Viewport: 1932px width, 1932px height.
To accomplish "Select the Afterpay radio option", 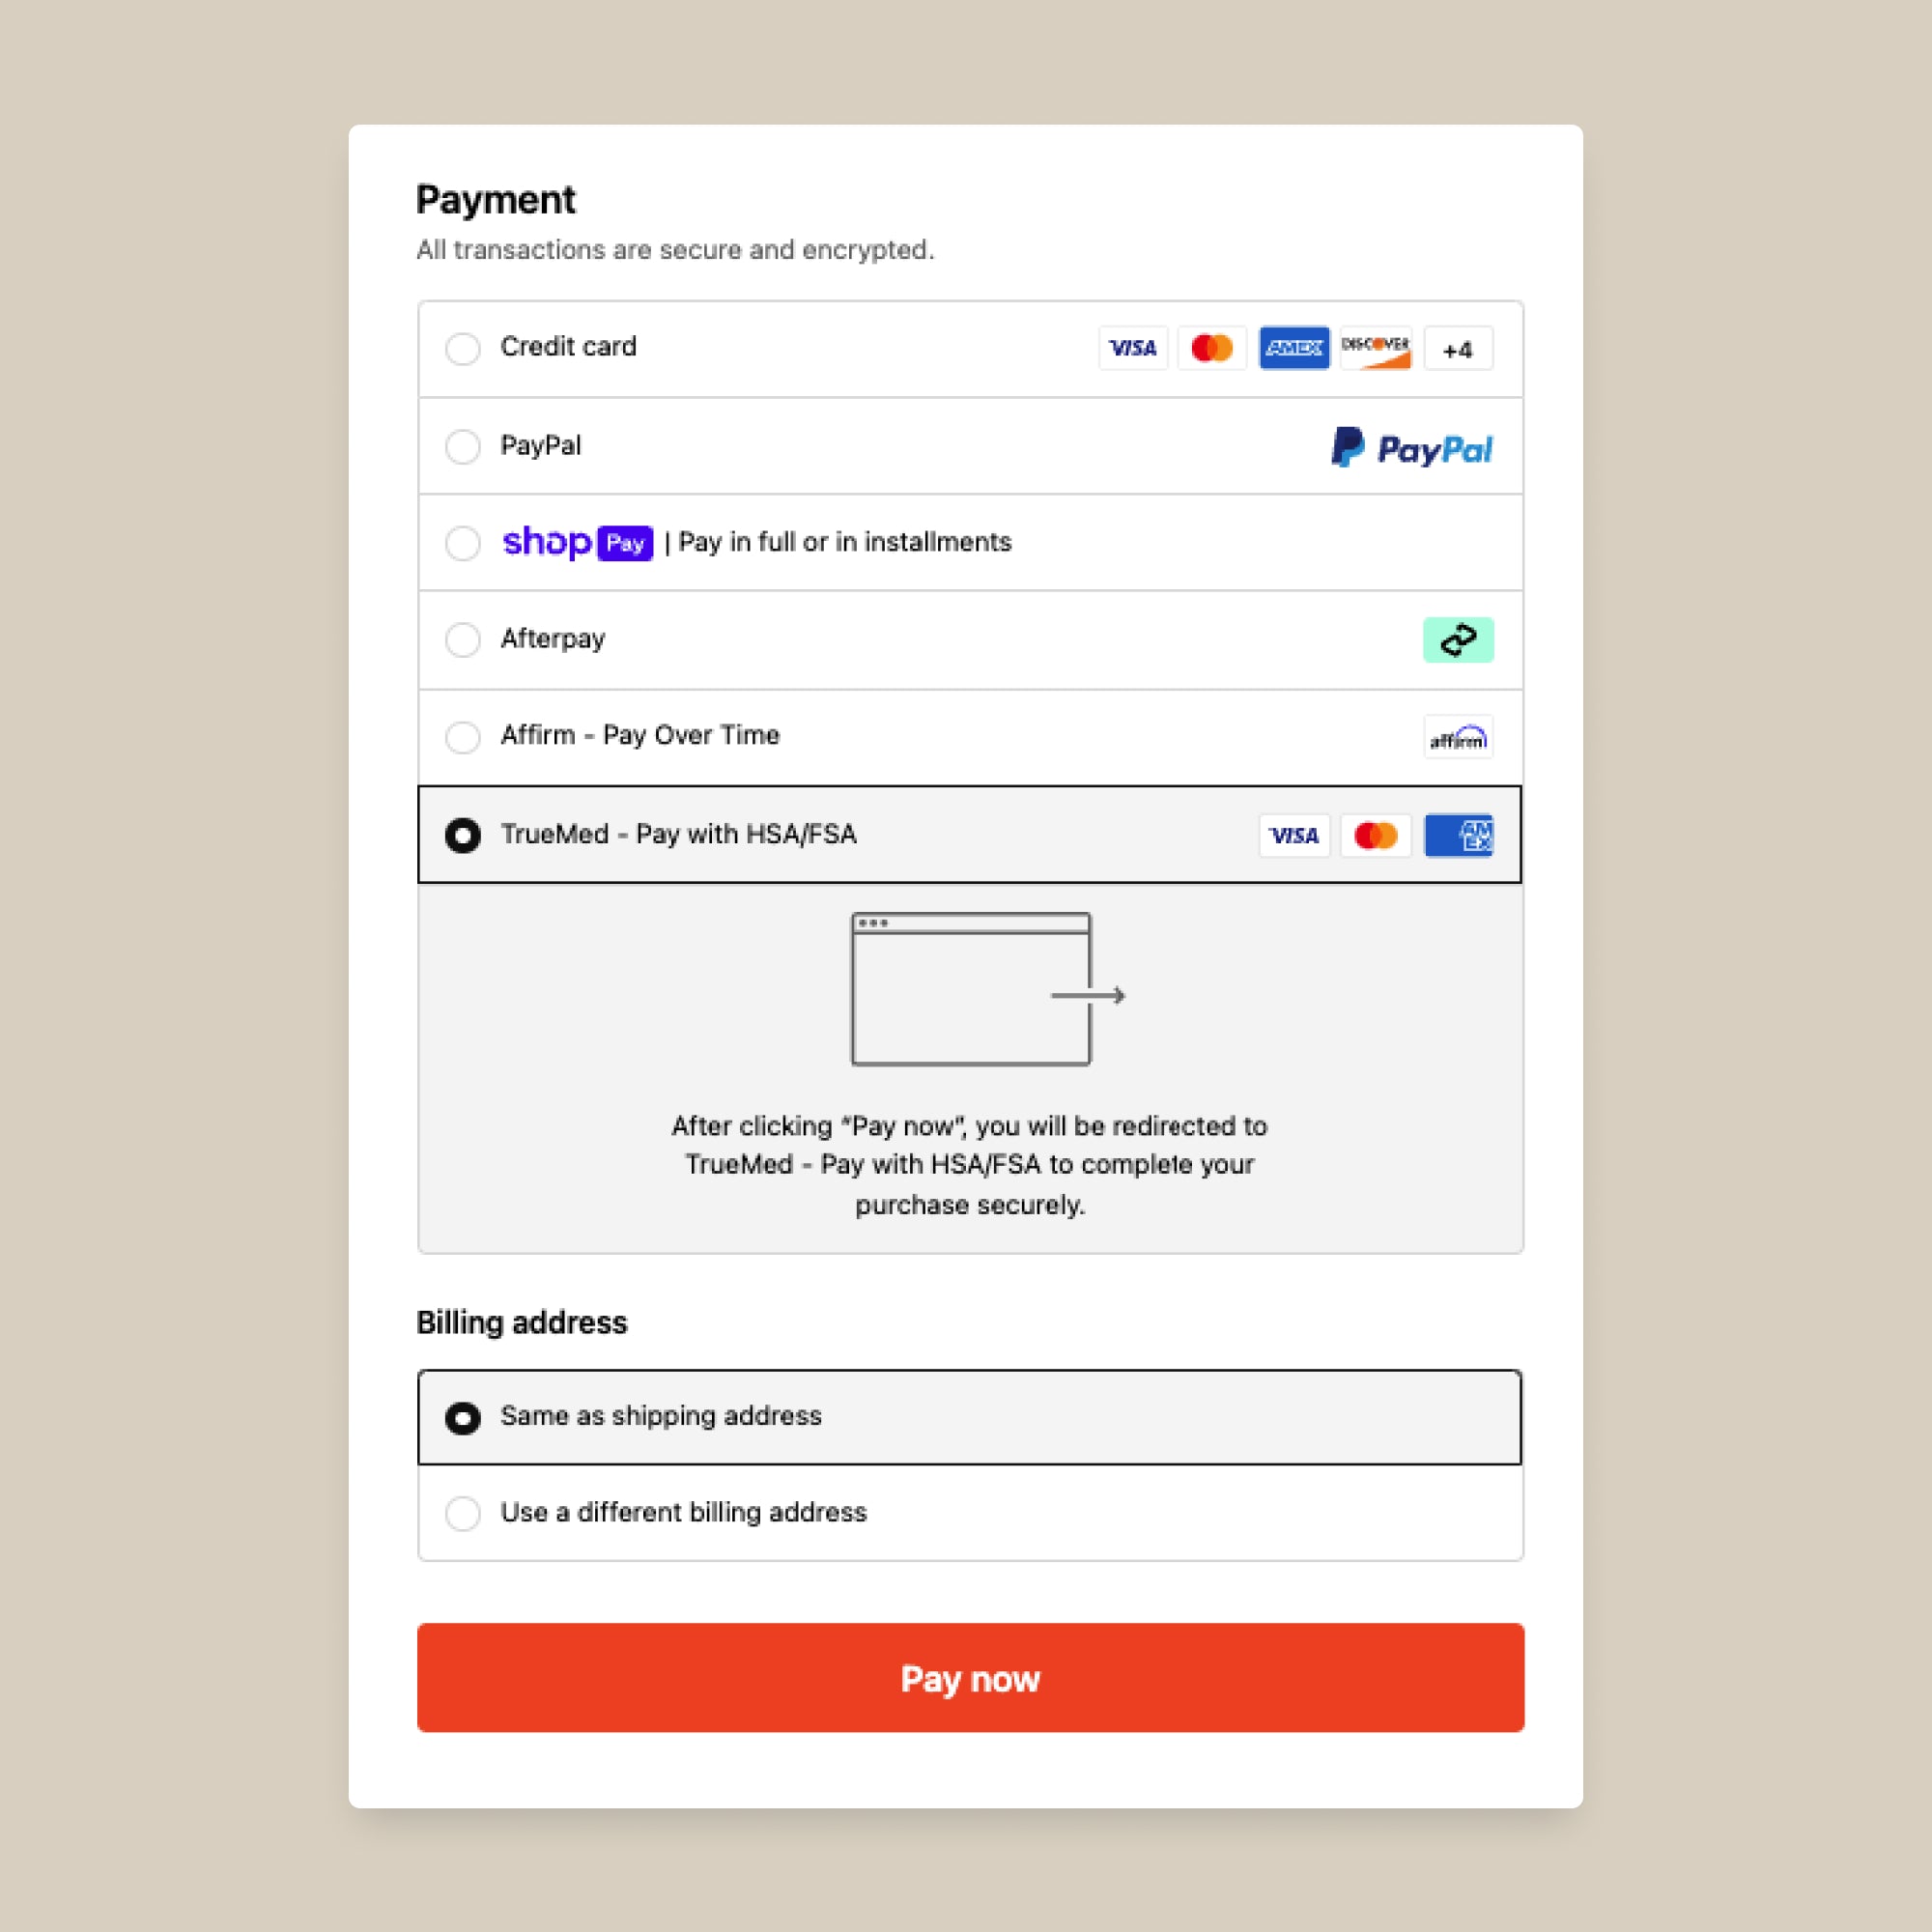I will pos(463,640).
